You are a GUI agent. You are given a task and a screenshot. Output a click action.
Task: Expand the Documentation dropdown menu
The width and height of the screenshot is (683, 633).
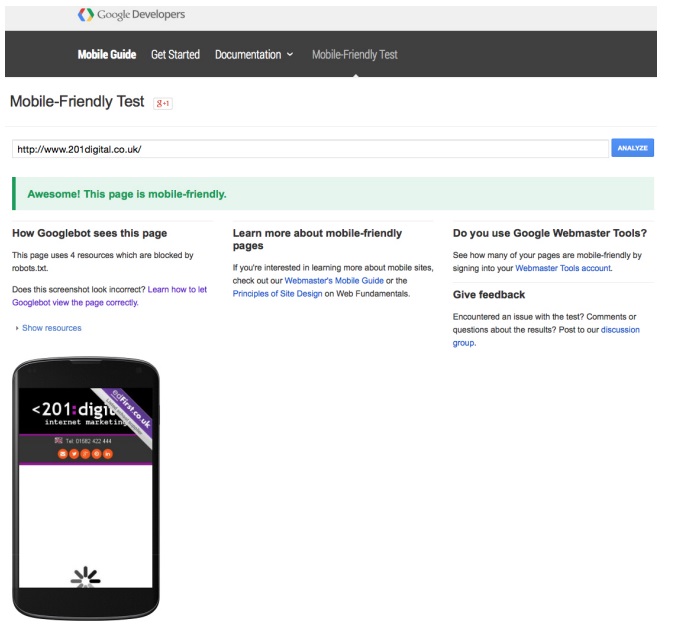254,54
